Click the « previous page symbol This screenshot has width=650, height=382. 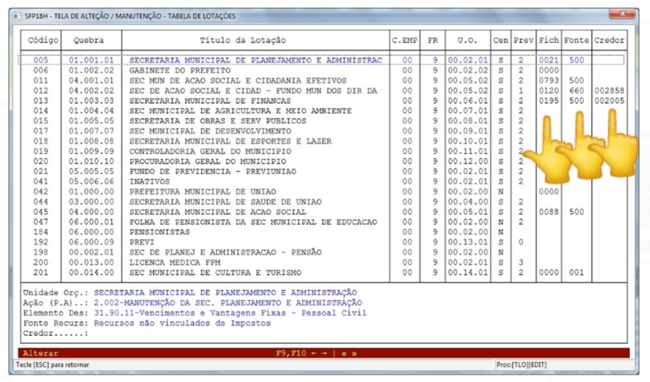[344, 353]
